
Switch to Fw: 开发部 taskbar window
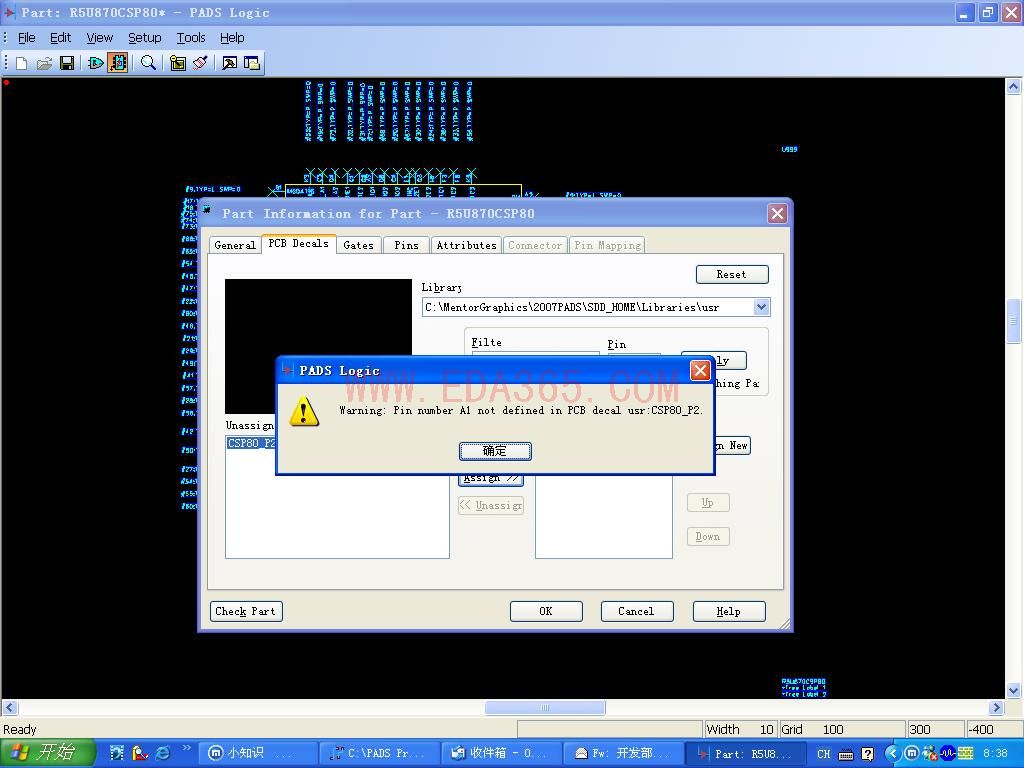pyautogui.click(x=624, y=754)
